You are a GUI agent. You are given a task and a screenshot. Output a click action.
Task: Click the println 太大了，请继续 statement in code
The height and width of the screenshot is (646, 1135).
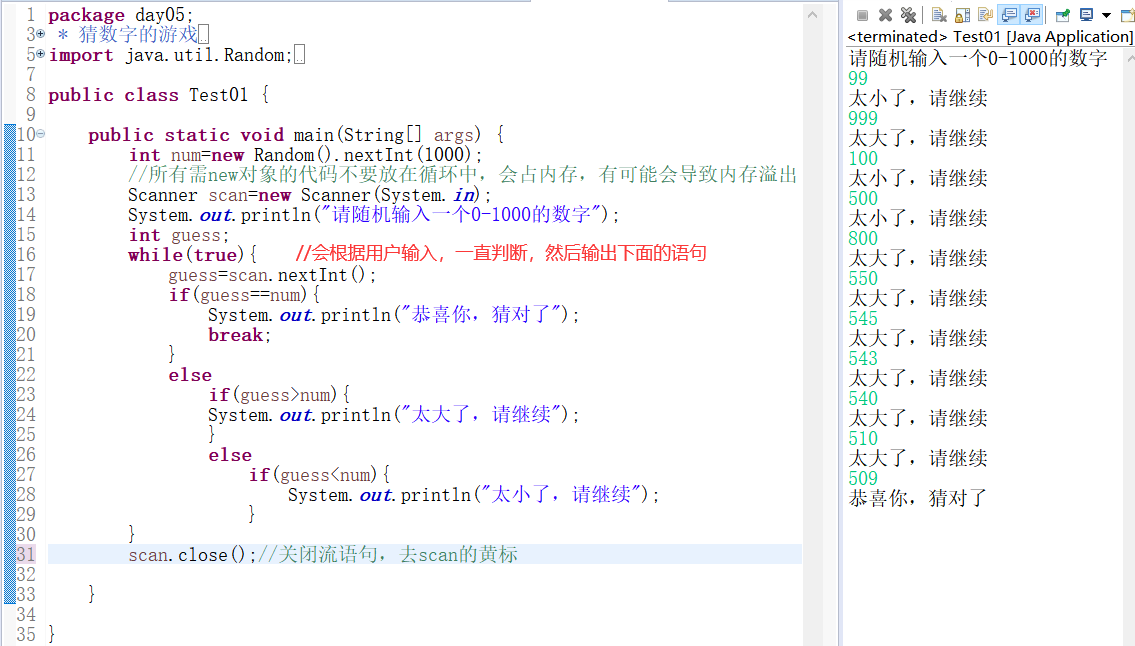394,415
